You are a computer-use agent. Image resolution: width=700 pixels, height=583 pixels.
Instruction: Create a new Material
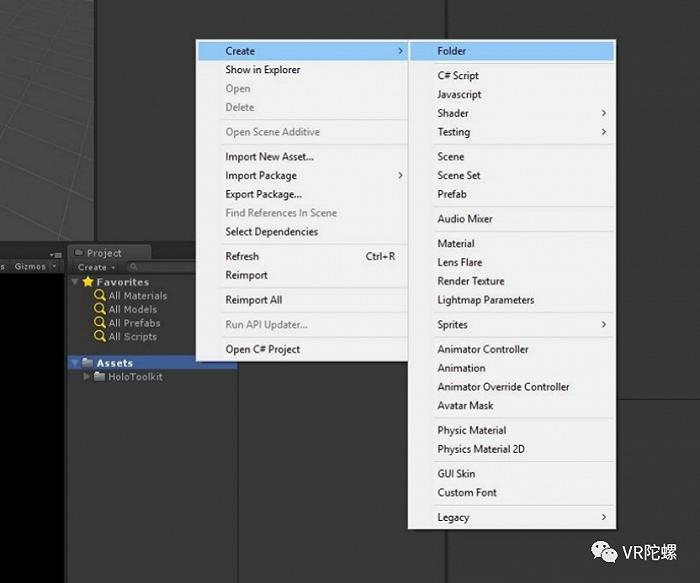pos(512,243)
